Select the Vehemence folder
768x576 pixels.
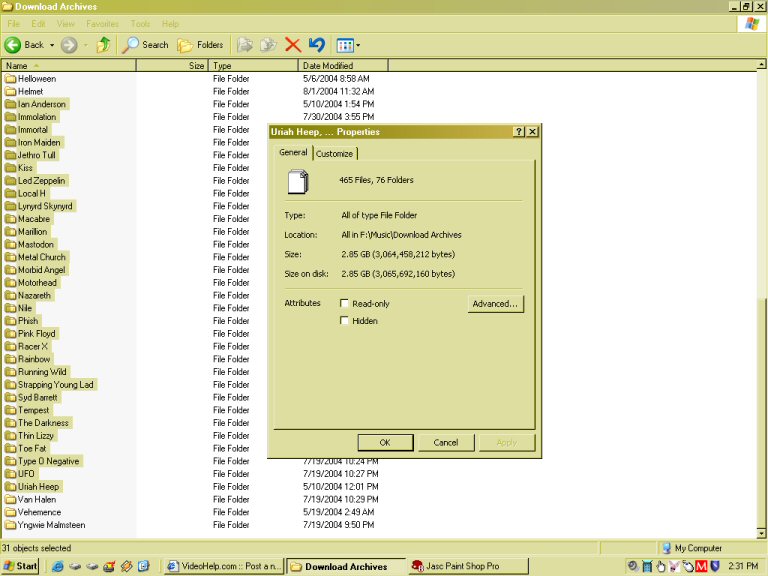coord(33,512)
